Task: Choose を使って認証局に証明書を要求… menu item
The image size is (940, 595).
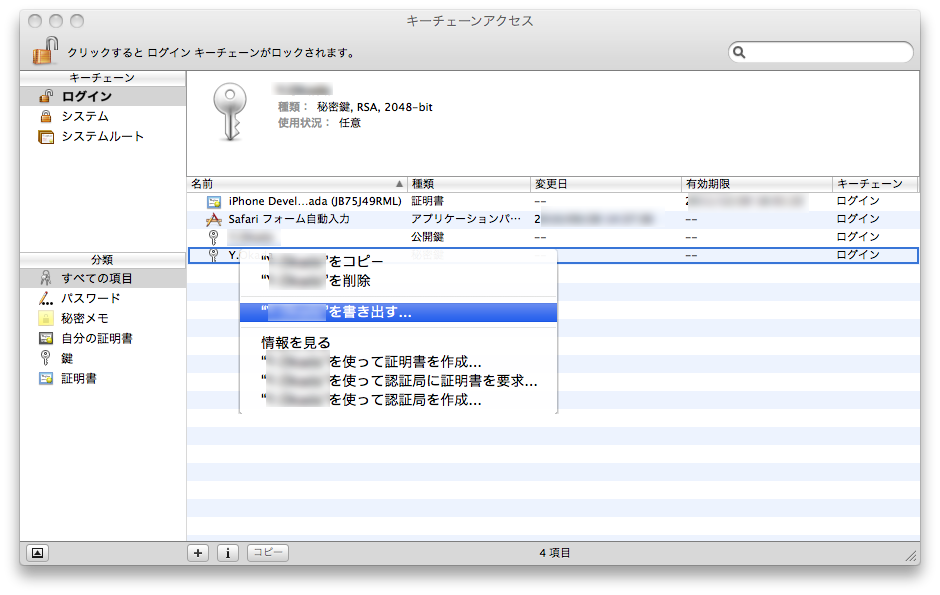Action: [398, 381]
